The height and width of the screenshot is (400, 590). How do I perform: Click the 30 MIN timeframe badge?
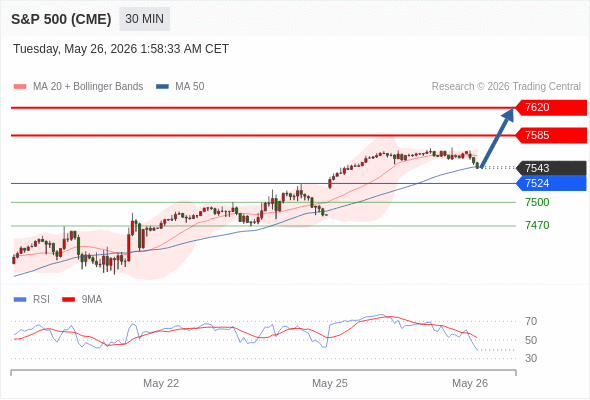point(144,19)
